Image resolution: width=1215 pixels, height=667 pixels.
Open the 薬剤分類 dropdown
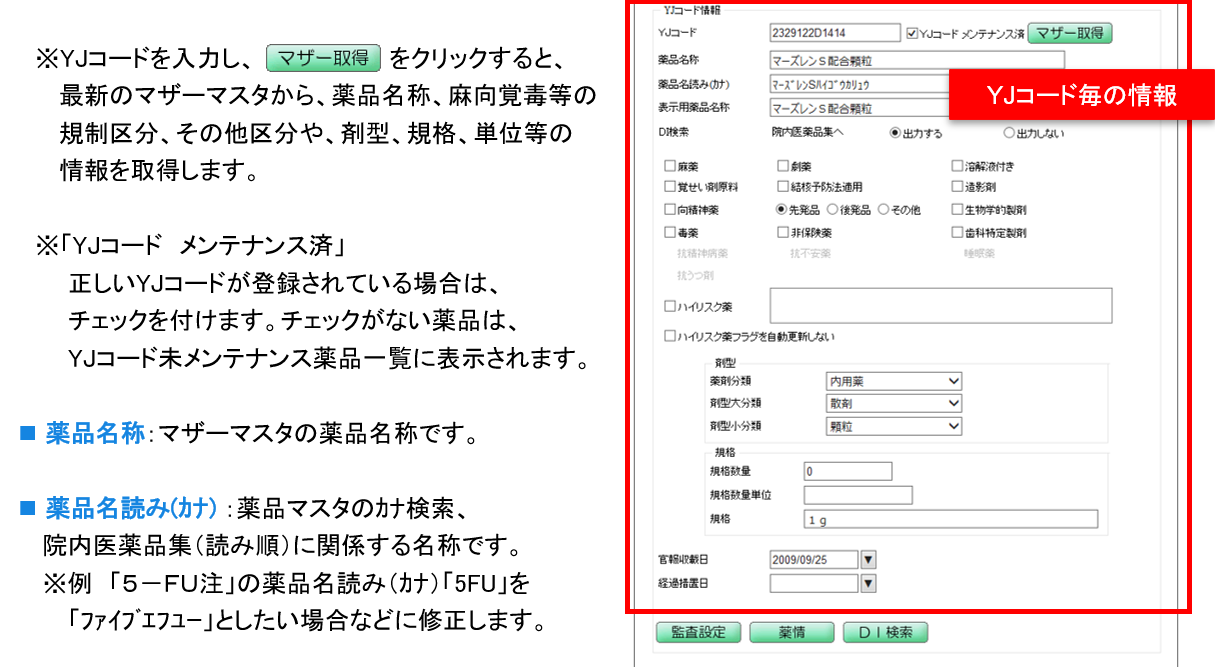[893, 381]
